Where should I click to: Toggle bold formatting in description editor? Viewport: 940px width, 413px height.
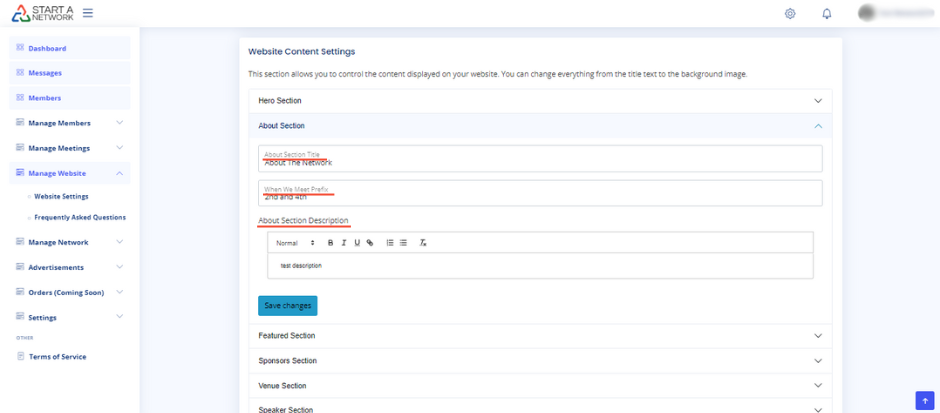coord(331,243)
